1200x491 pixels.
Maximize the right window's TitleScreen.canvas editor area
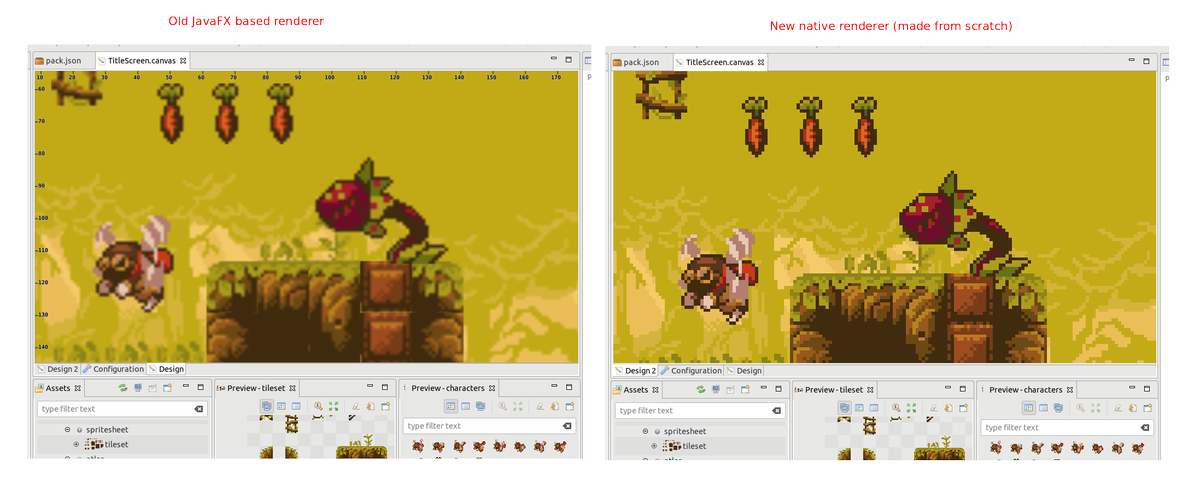click(1146, 60)
